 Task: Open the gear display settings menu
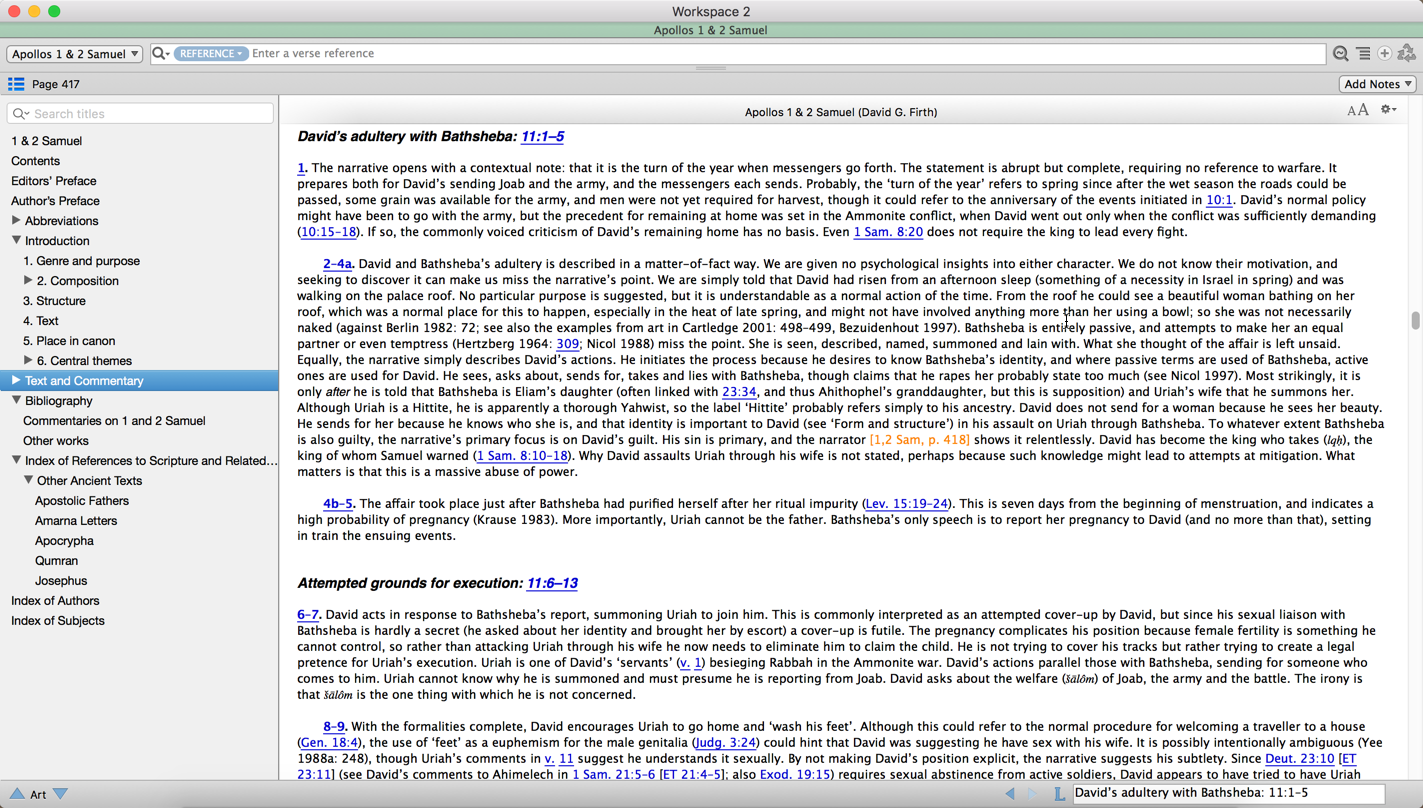[x=1388, y=110]
